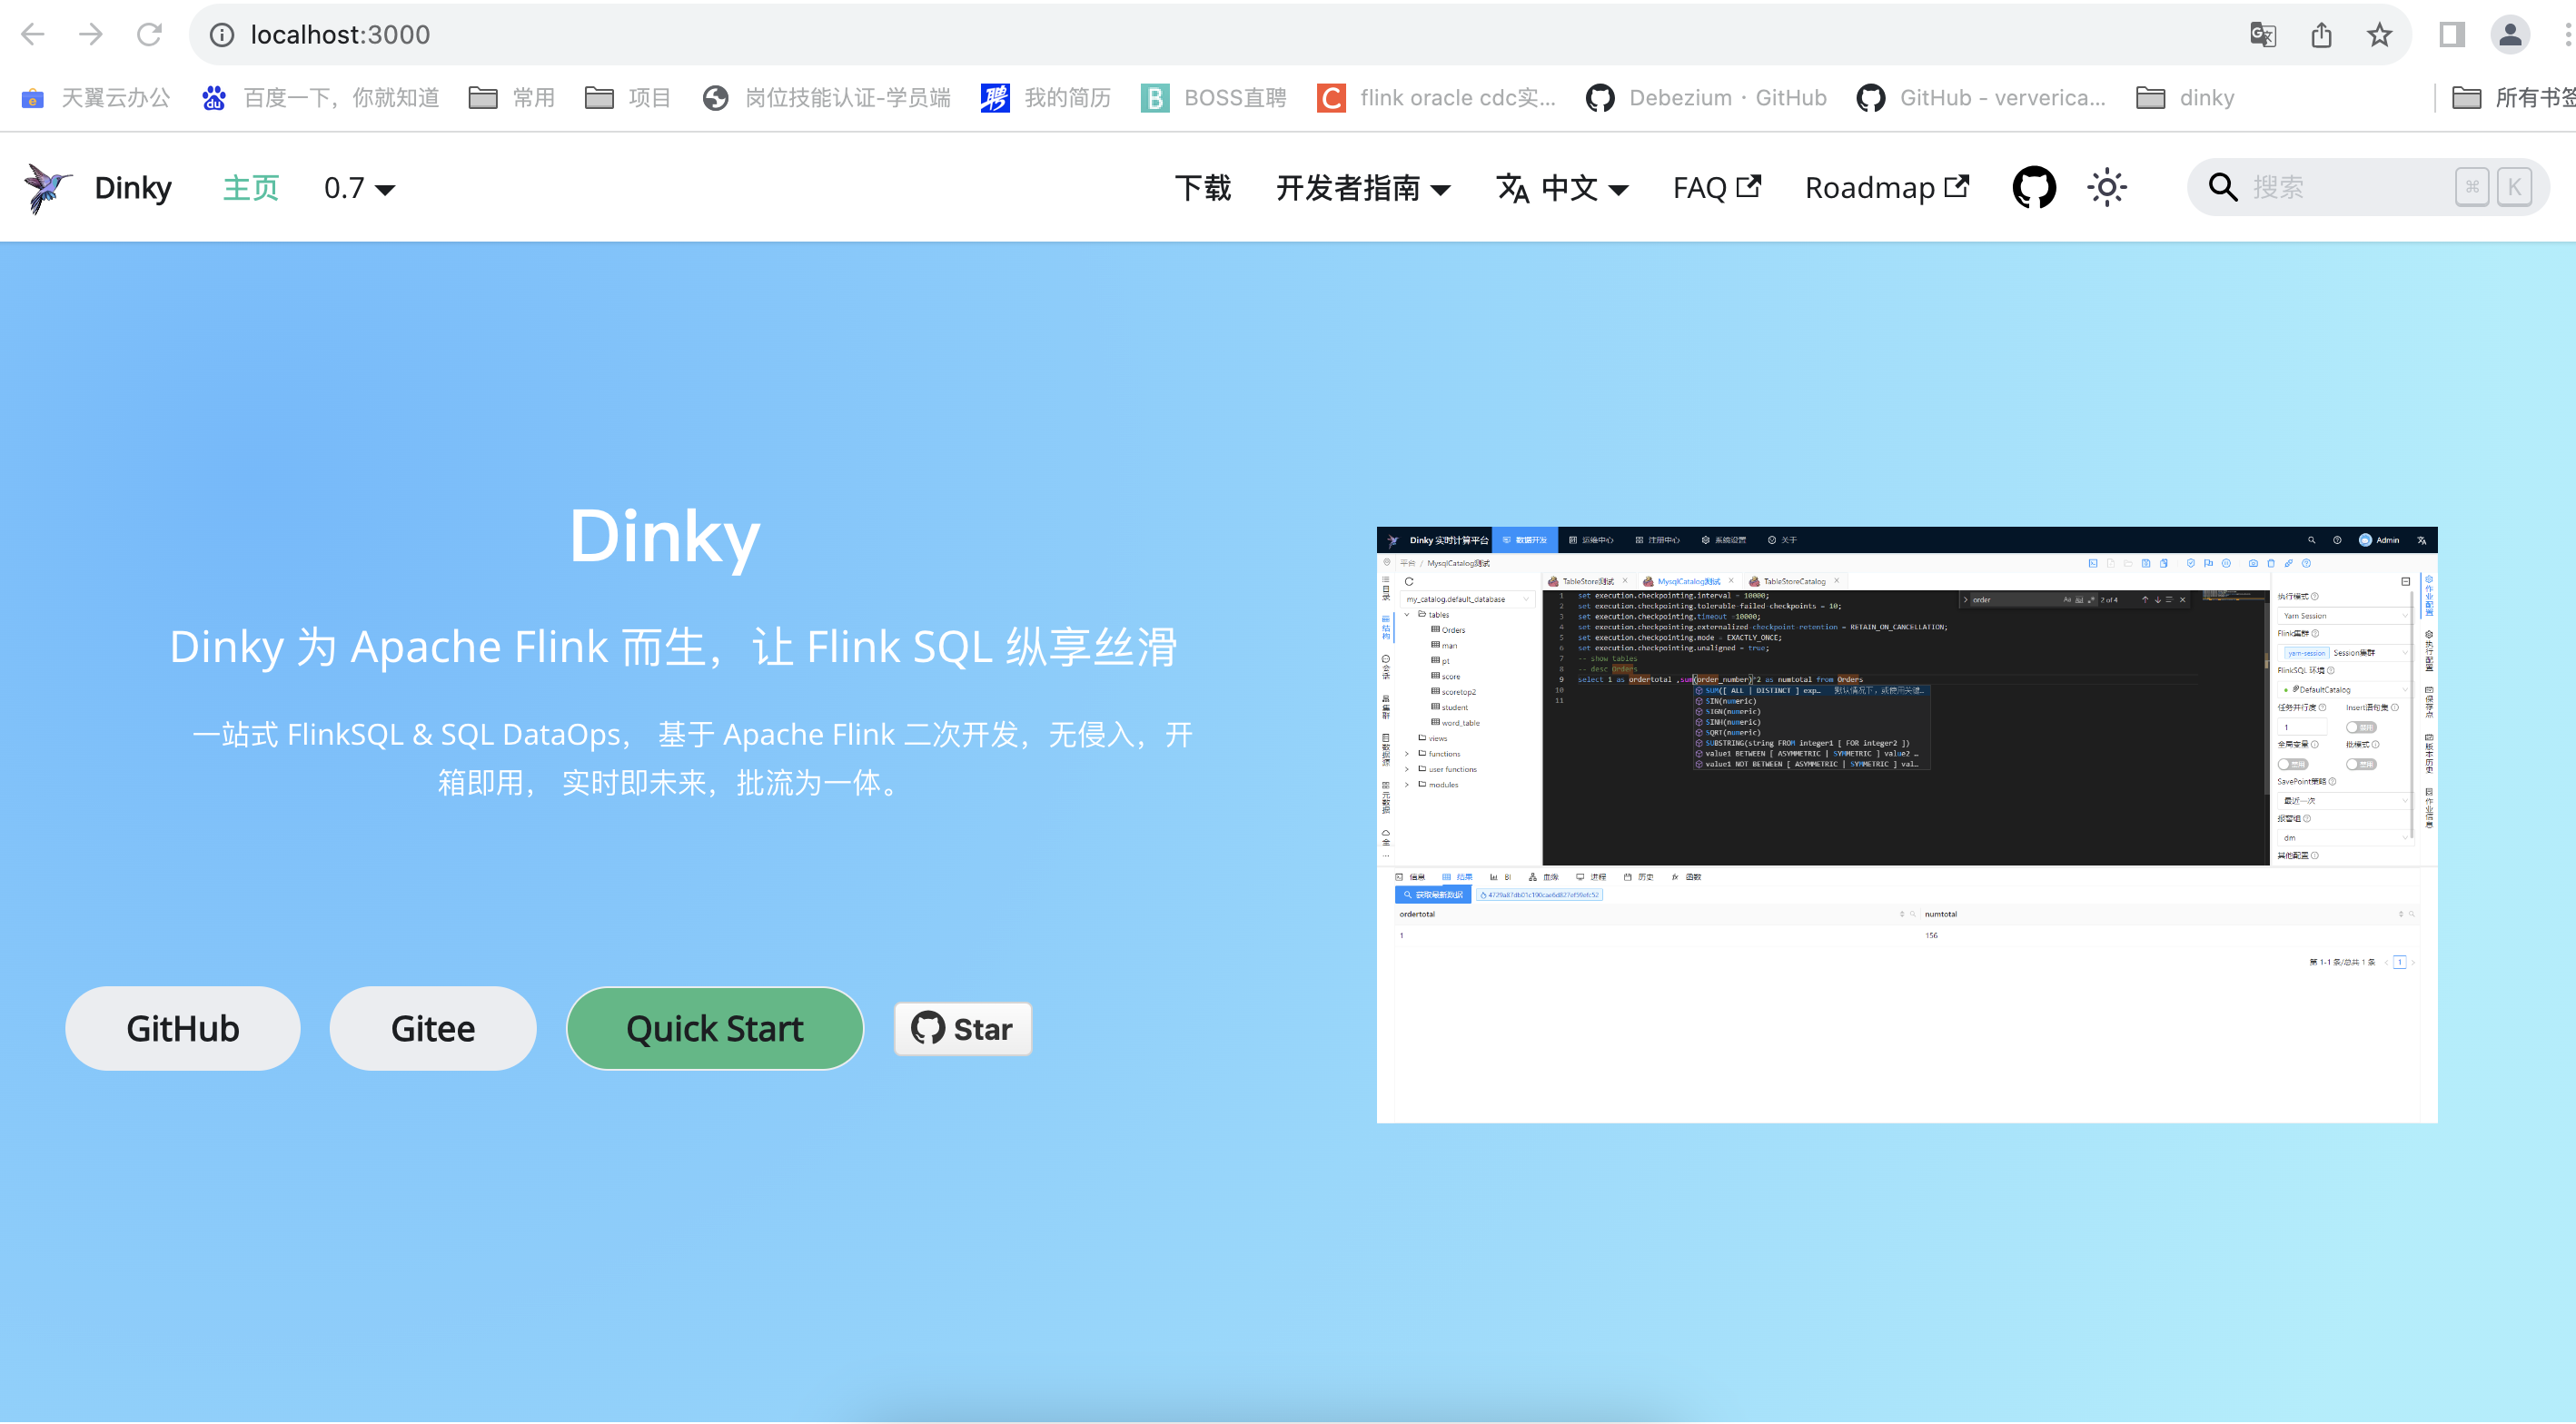Screen dimensions: 2576x1424
Task: Navigate back using the back arrow
Action: [x=33, y=34]
